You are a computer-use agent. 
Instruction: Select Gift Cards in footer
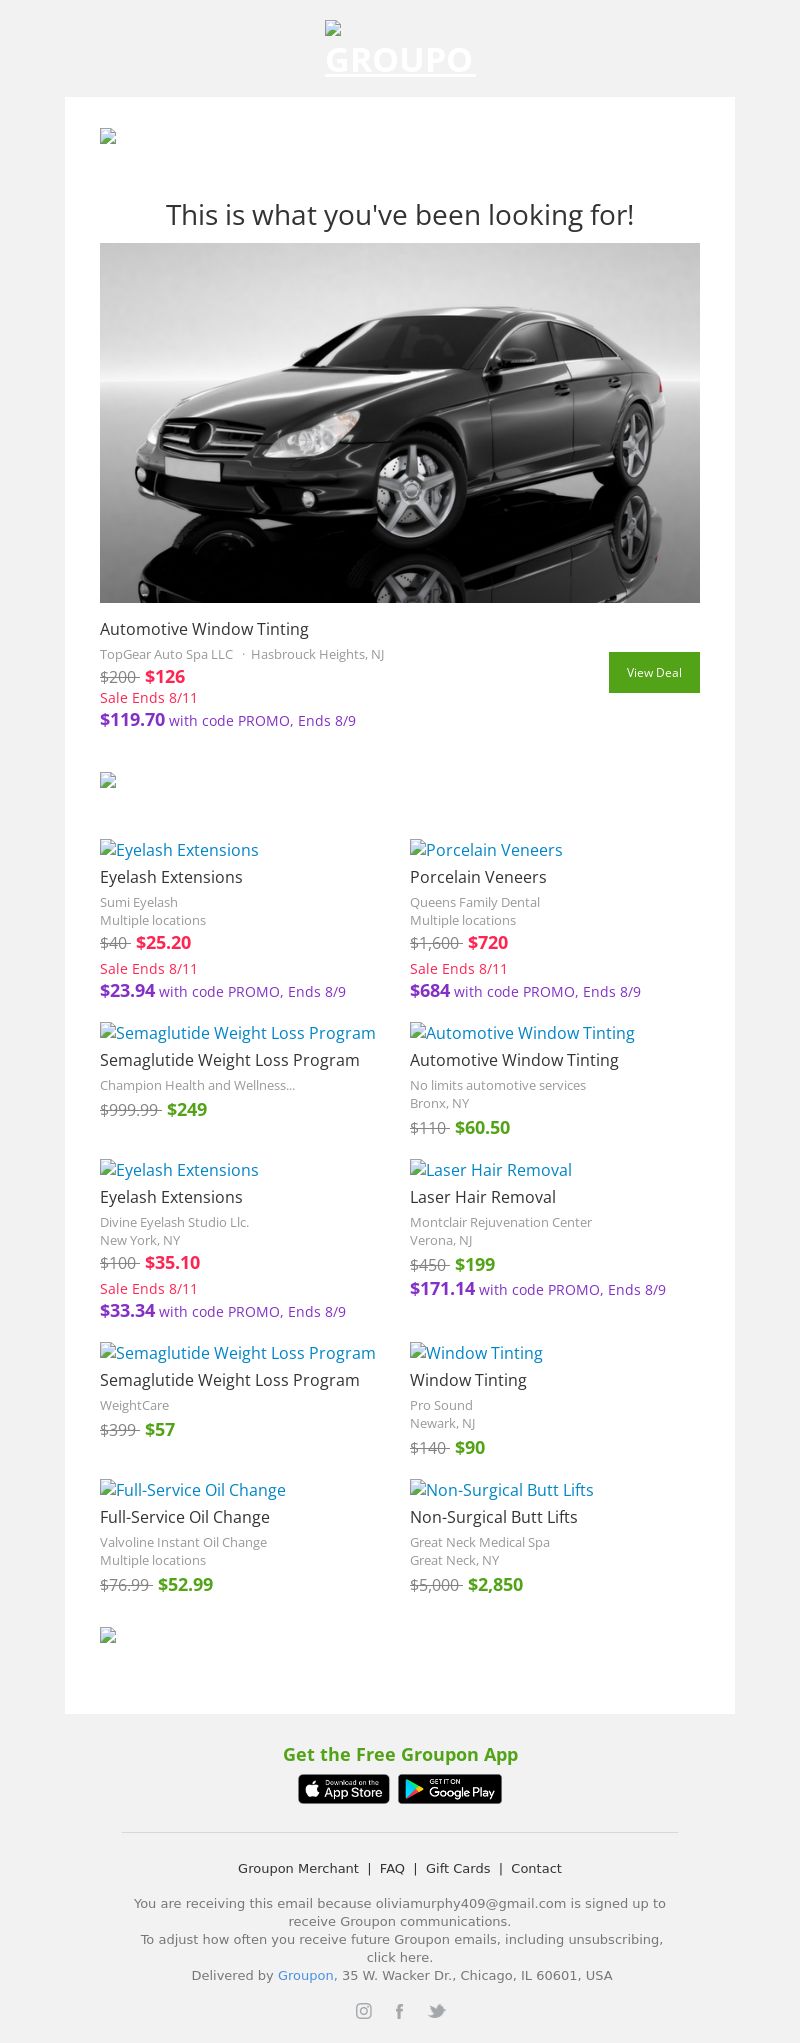[x=458, y=1868]
